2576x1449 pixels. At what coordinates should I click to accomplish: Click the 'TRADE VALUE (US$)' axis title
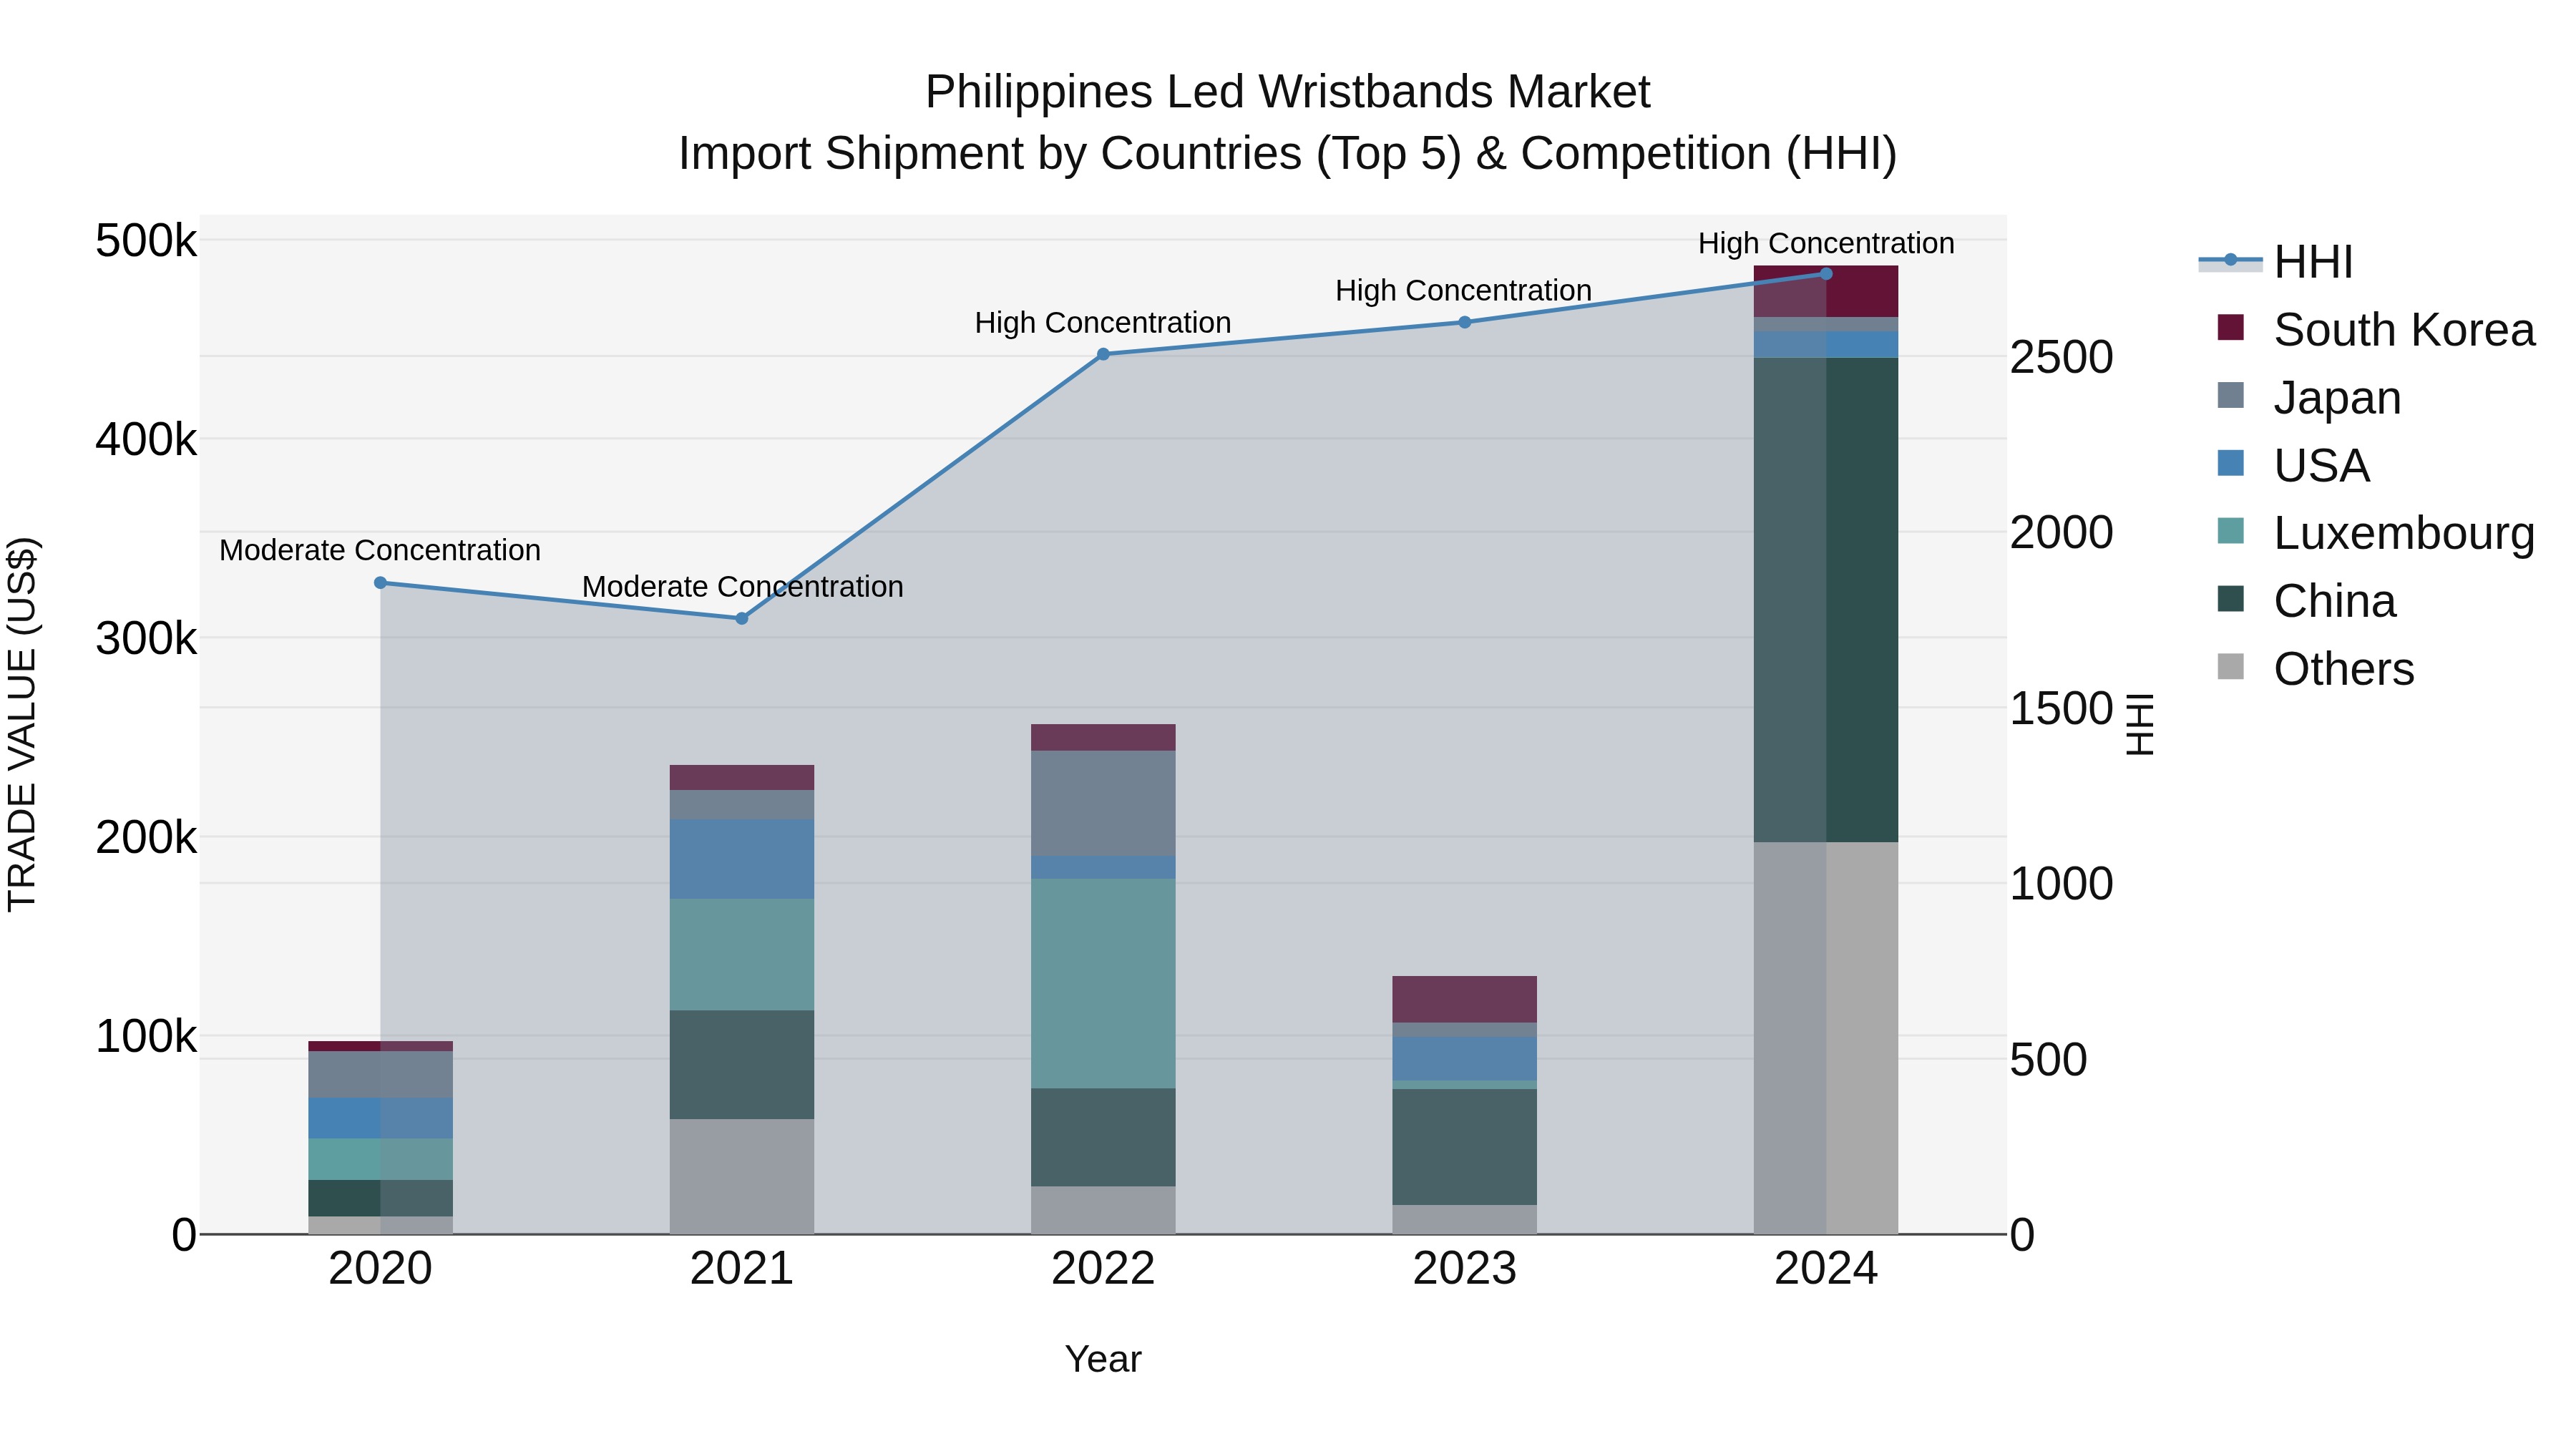tap(22, 724)
